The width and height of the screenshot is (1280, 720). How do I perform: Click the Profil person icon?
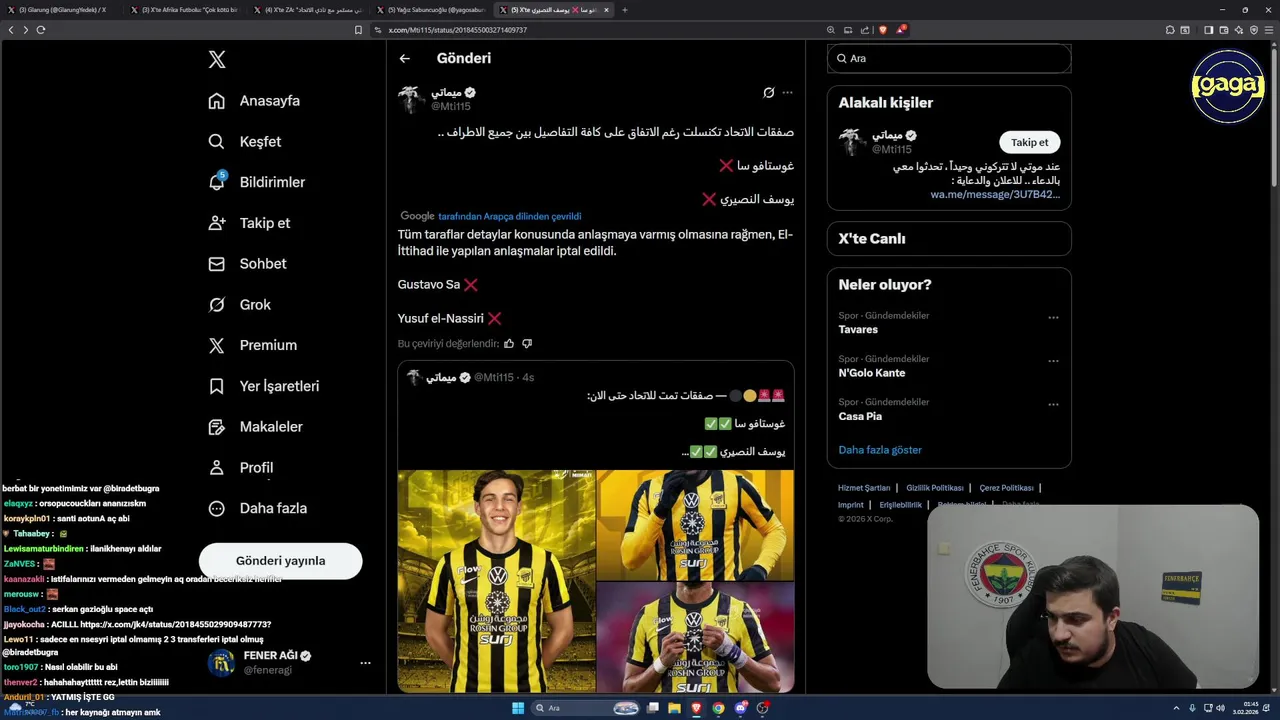[x=217, y=467]
